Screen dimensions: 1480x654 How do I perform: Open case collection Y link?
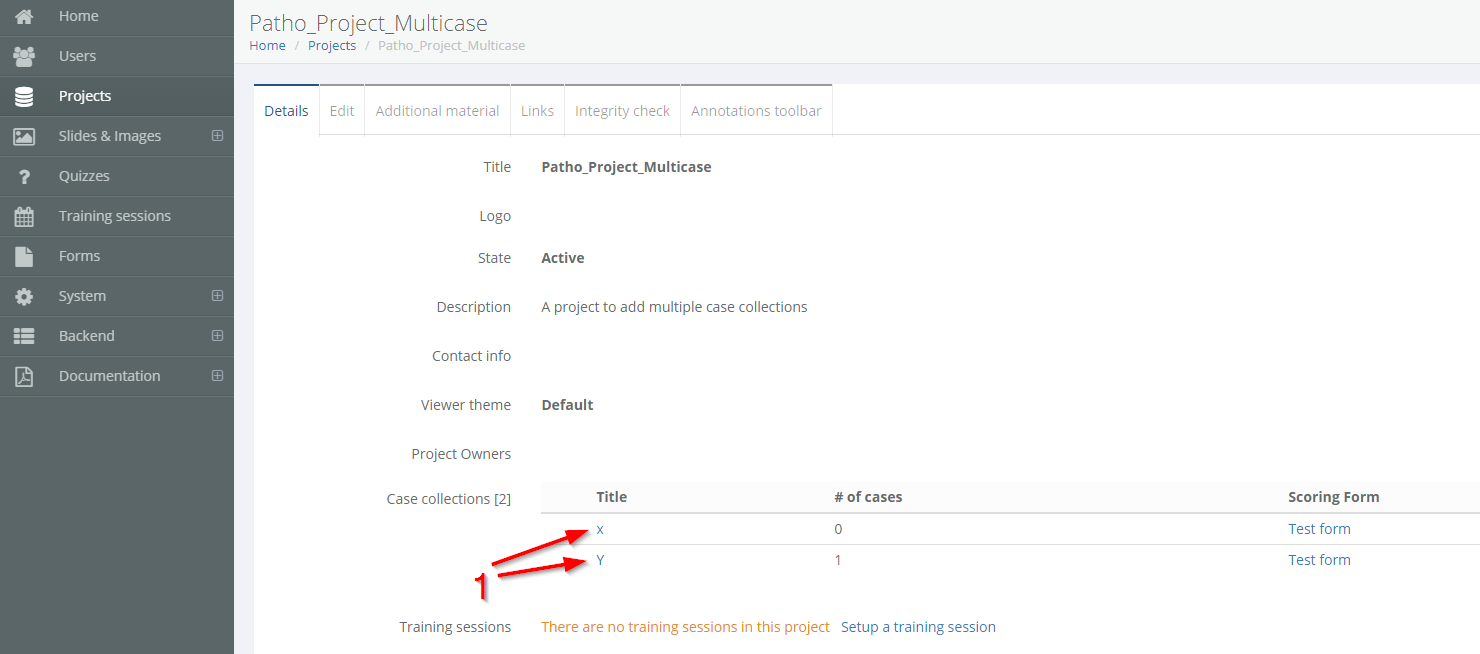(600, 560)
